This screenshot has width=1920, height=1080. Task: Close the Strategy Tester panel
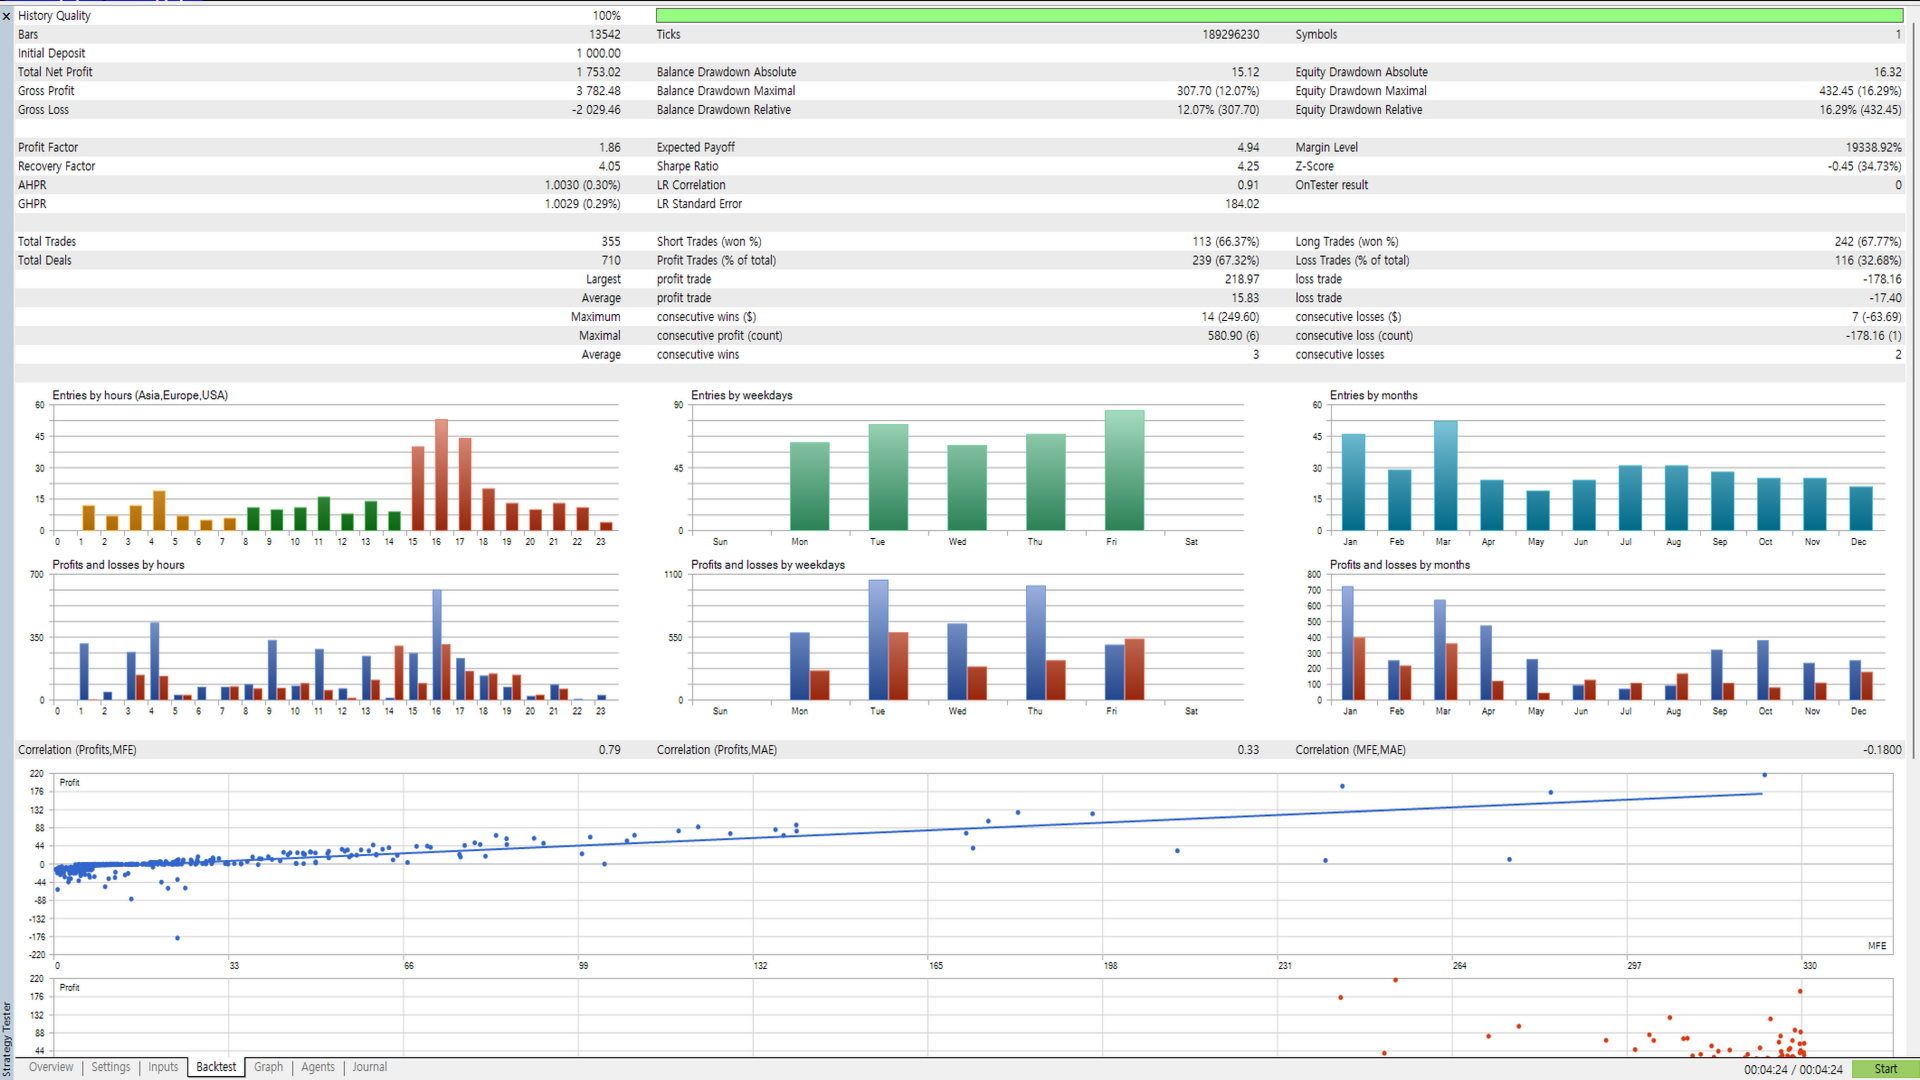pyautogui.click(x=7, y=16)
